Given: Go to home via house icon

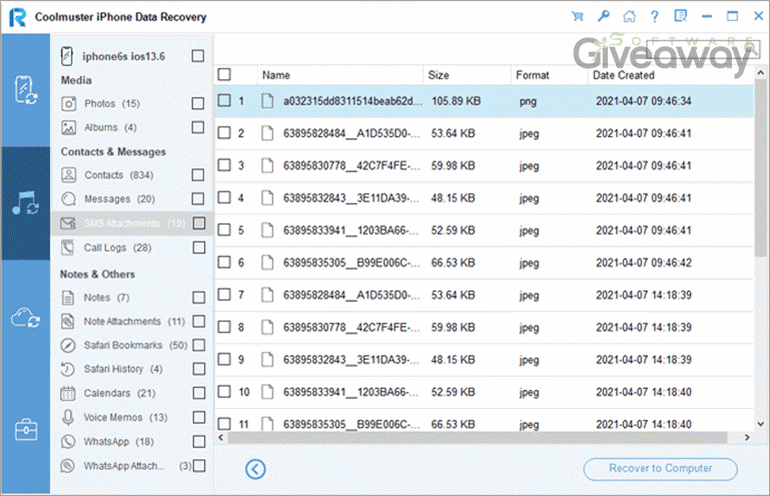Looking at the screenshot, I should tap(630, 16).
